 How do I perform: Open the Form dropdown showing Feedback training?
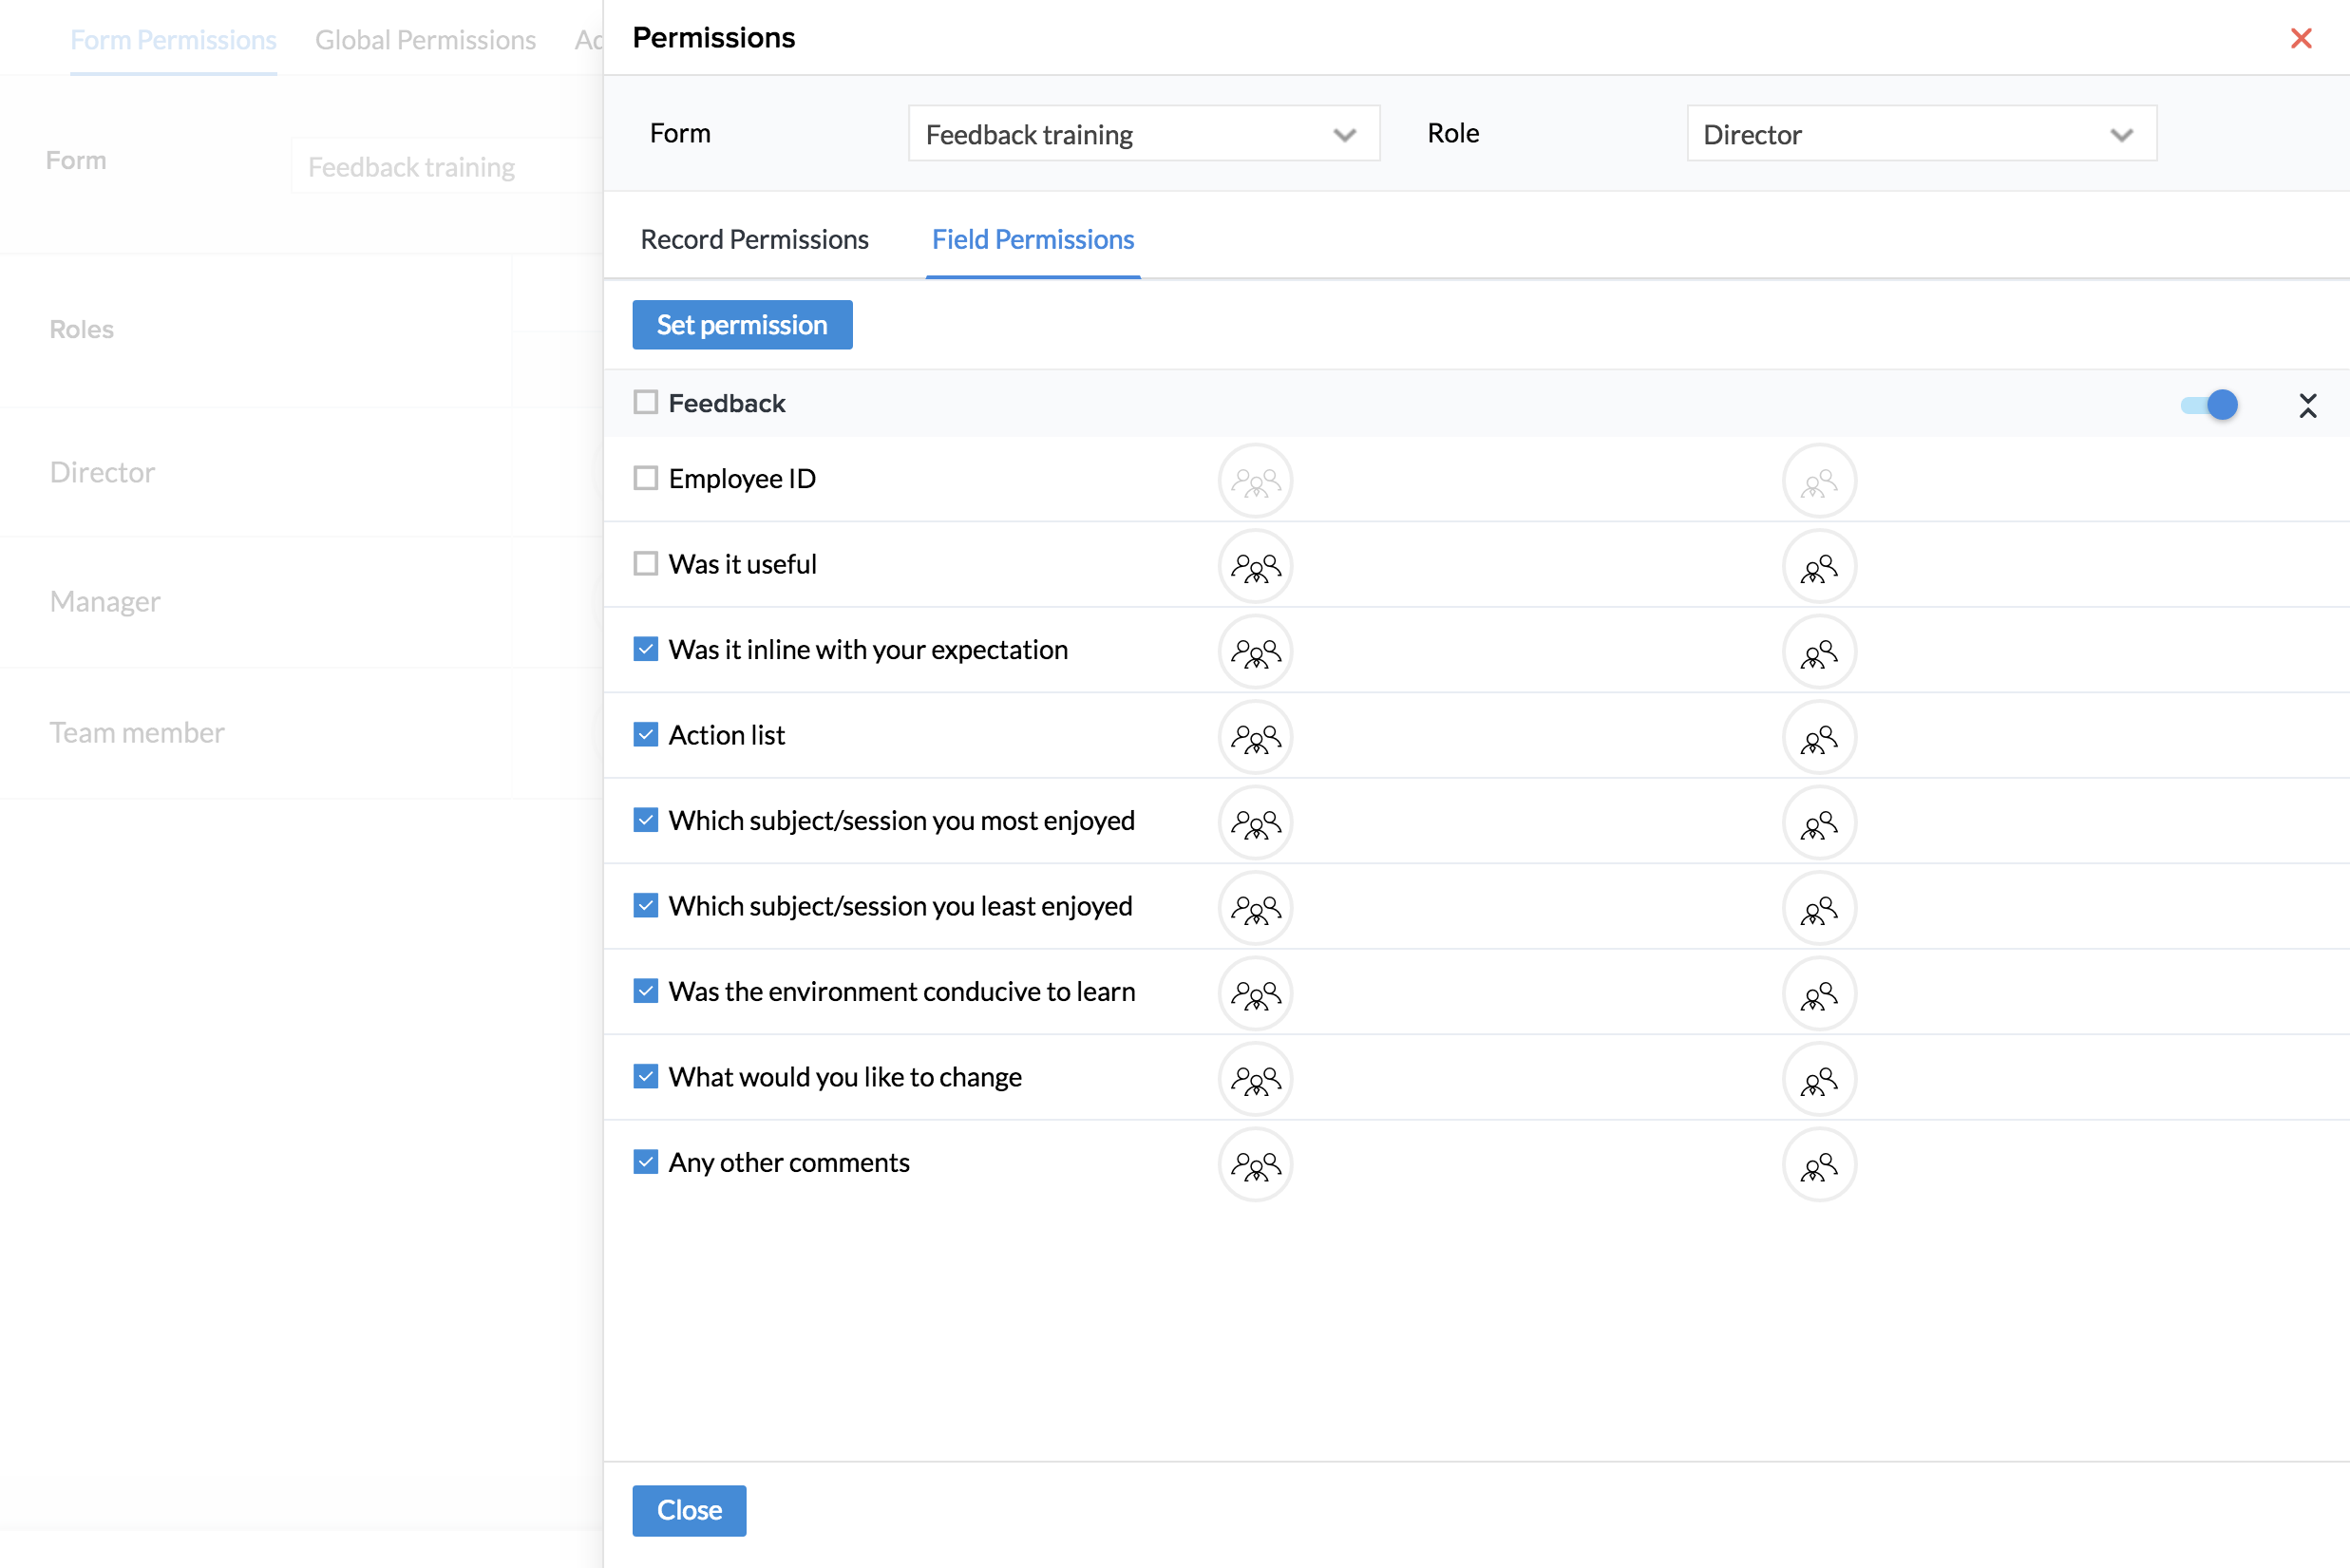click(x=1143, y=134)
